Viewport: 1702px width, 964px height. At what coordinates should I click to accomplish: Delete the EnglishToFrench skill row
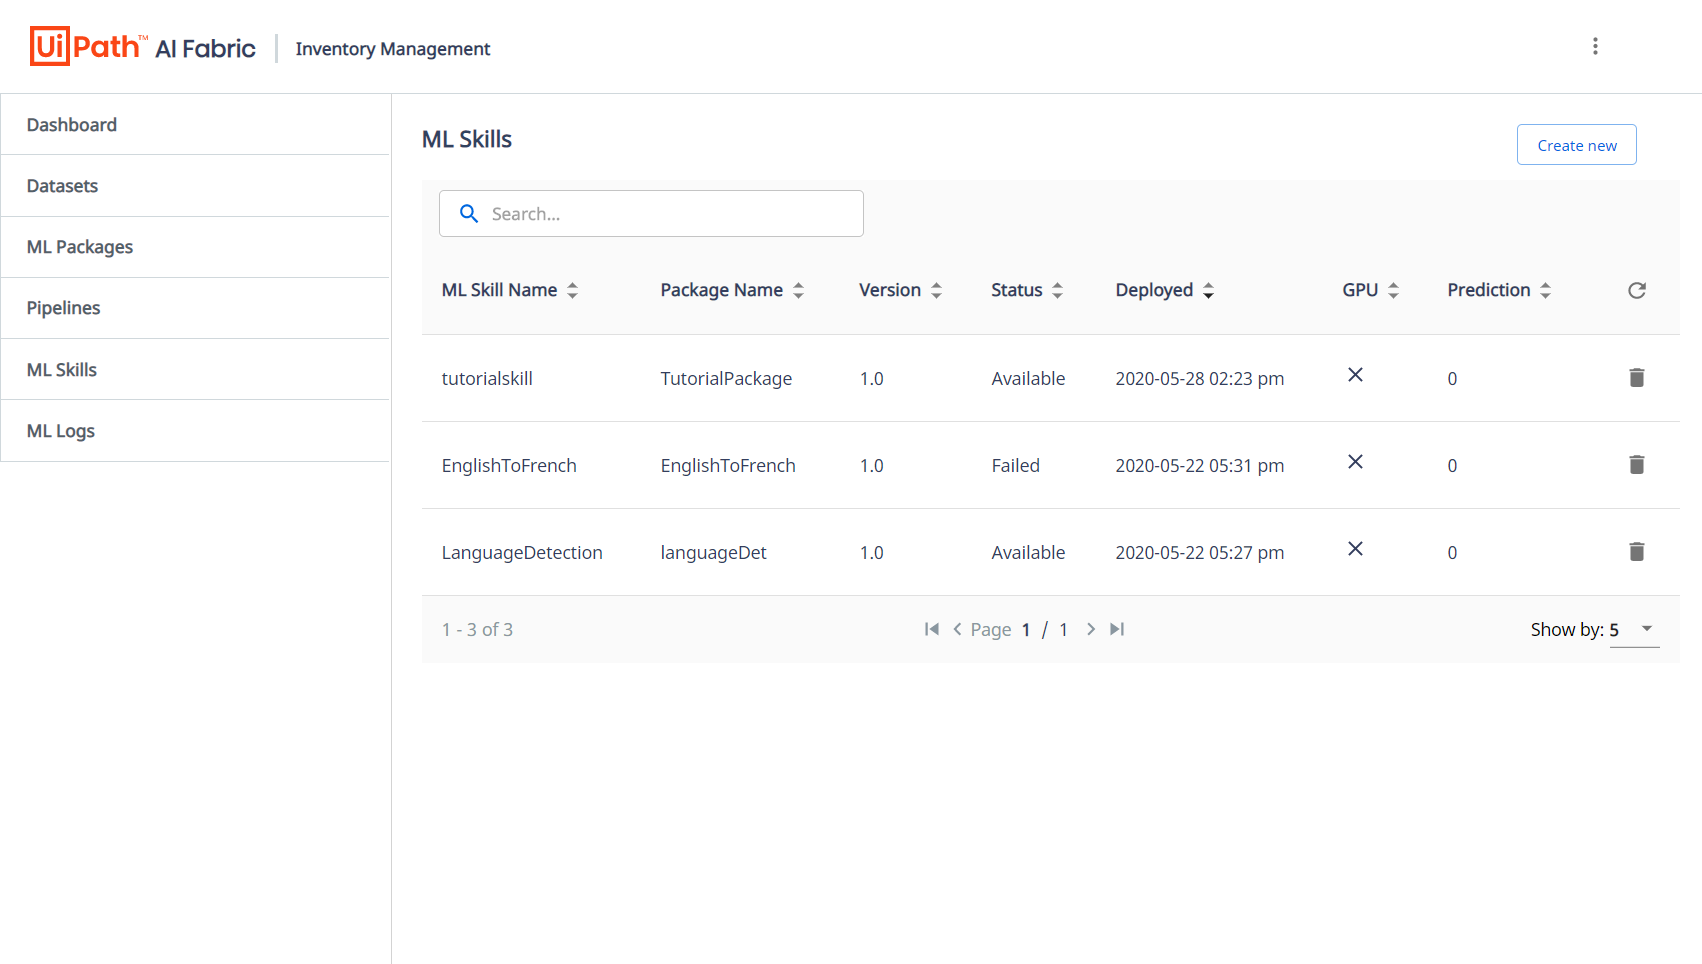click(x=1636, y=465)
